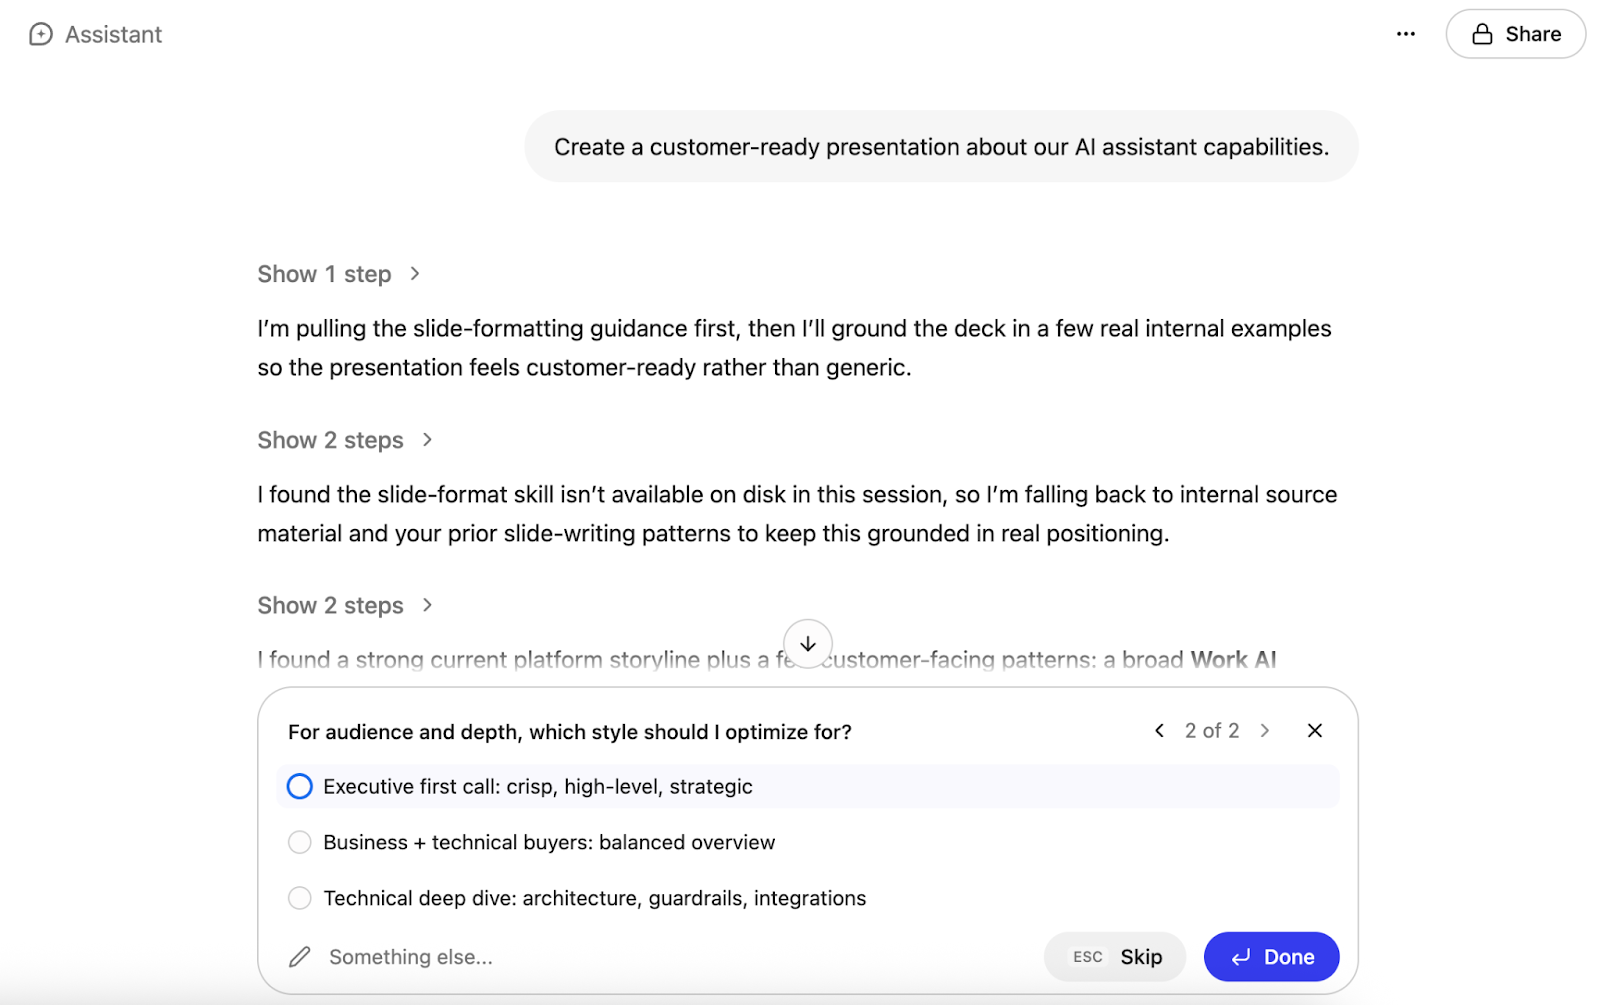The width and height of the screenshot is (1600, 1005).
Task: Open the three-dot overflow menu
Action: point(1405,33)
